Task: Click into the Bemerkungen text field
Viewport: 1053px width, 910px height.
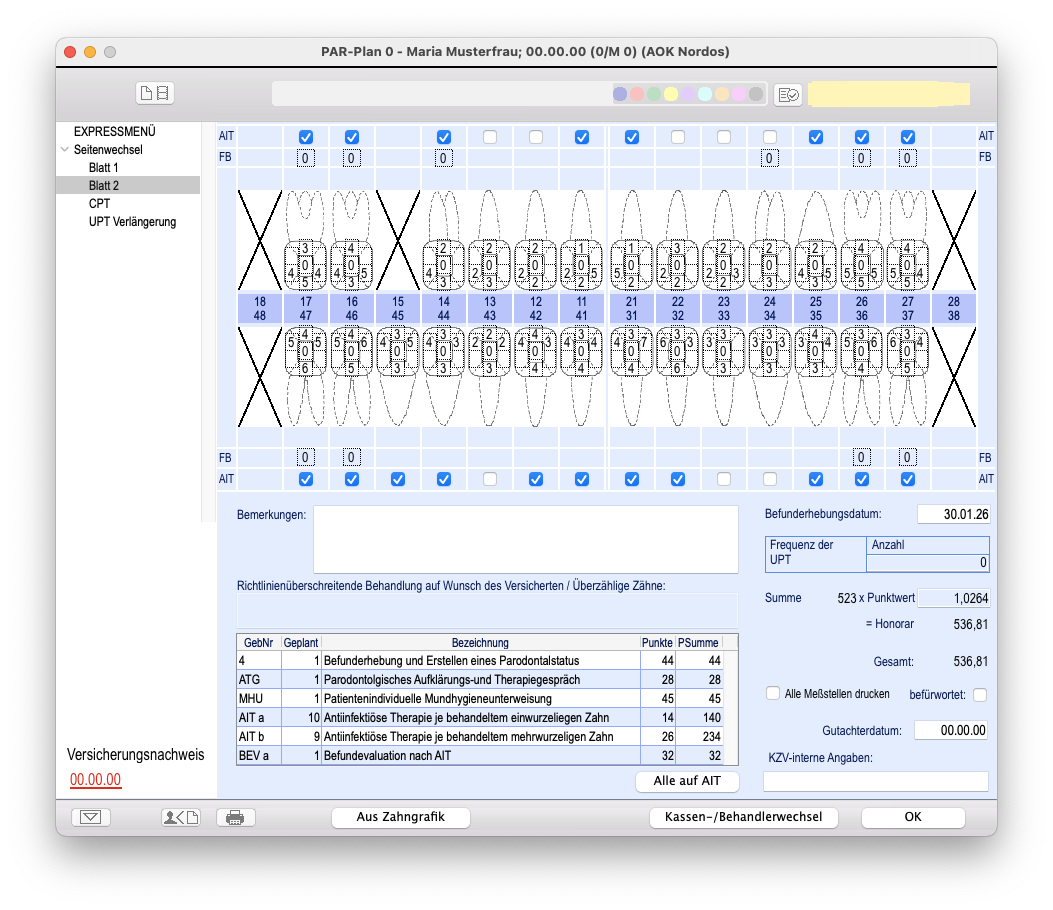Action: pos(525,539)
